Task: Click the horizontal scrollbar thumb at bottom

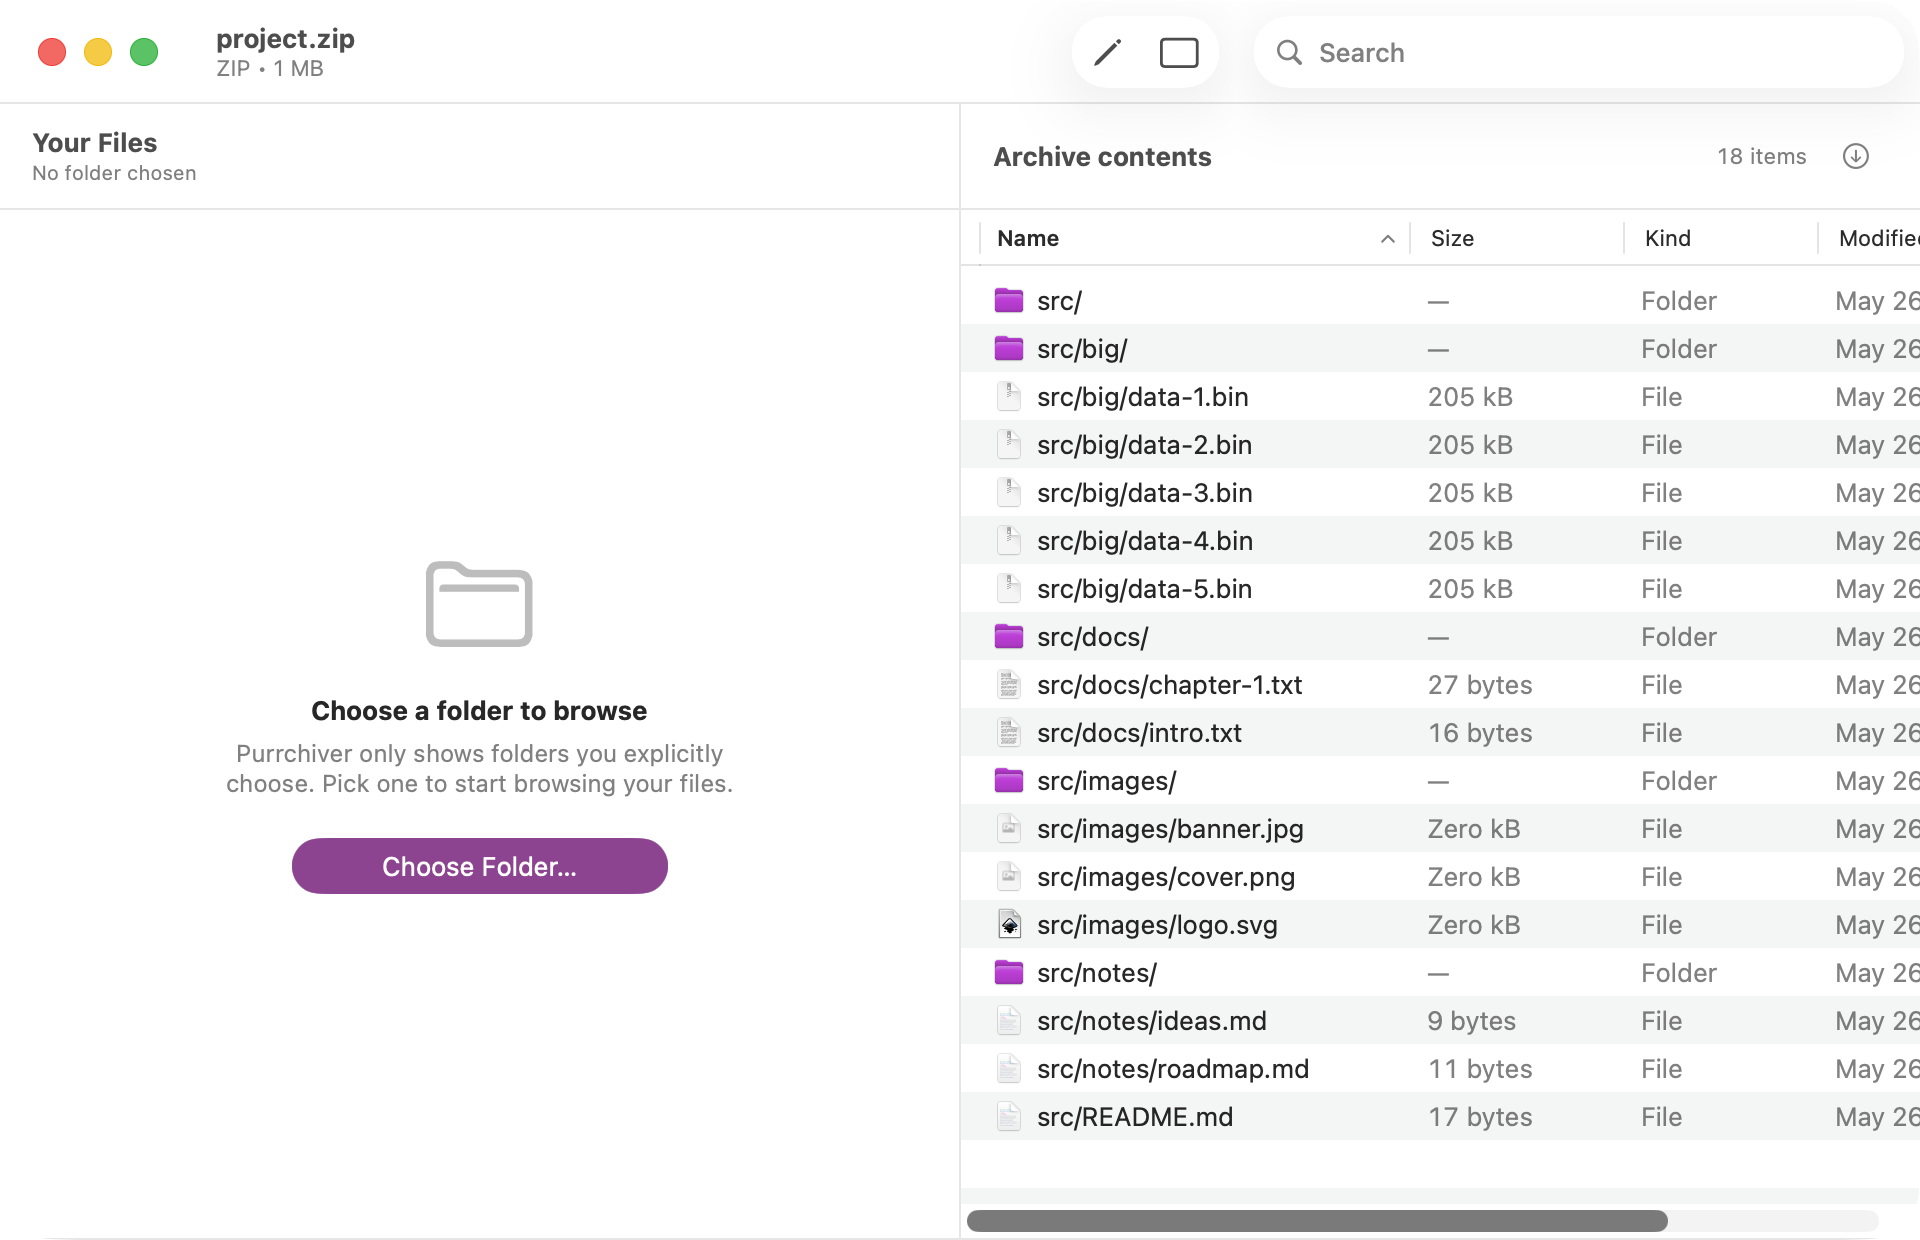Action: coord(1317,1220)
